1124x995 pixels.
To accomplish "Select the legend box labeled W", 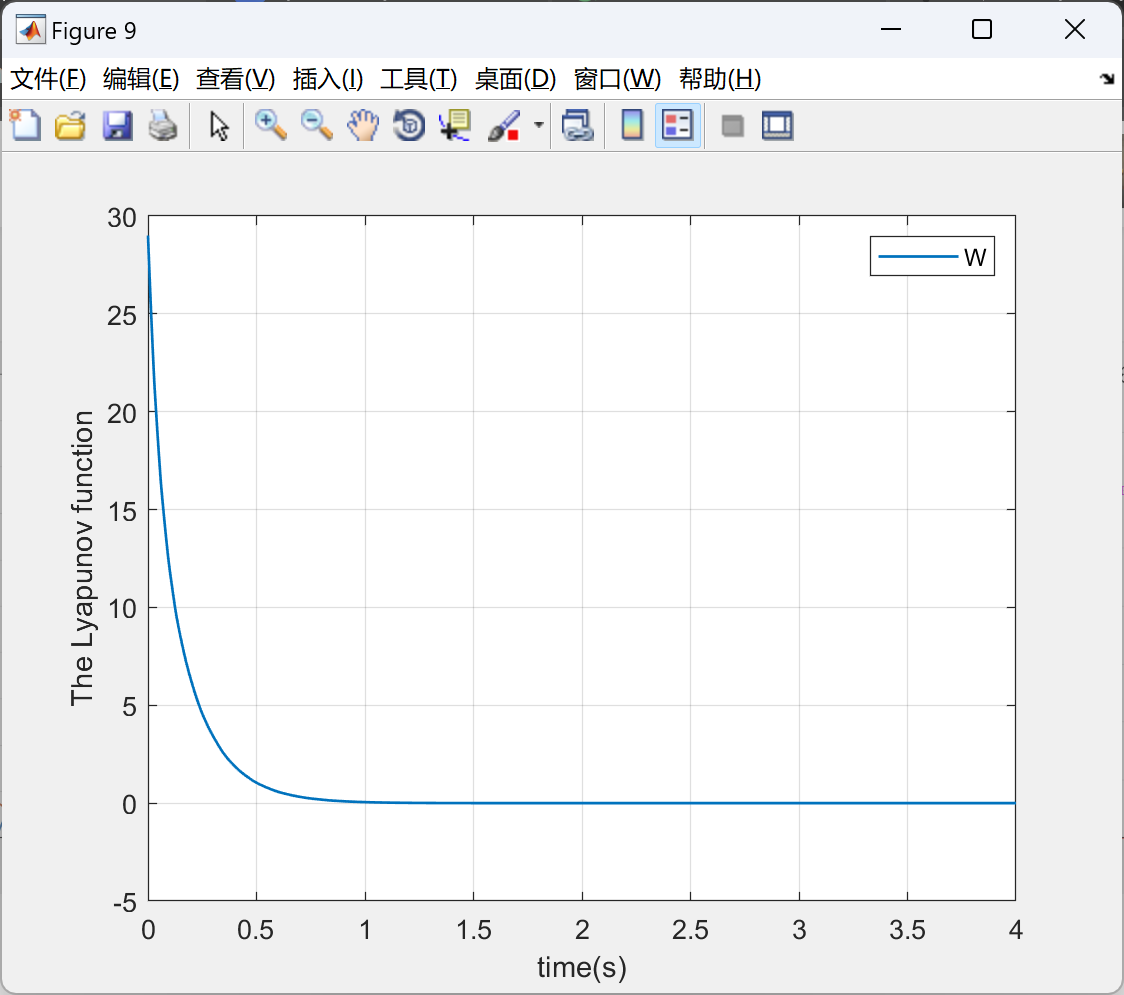I will click(932, 256).
